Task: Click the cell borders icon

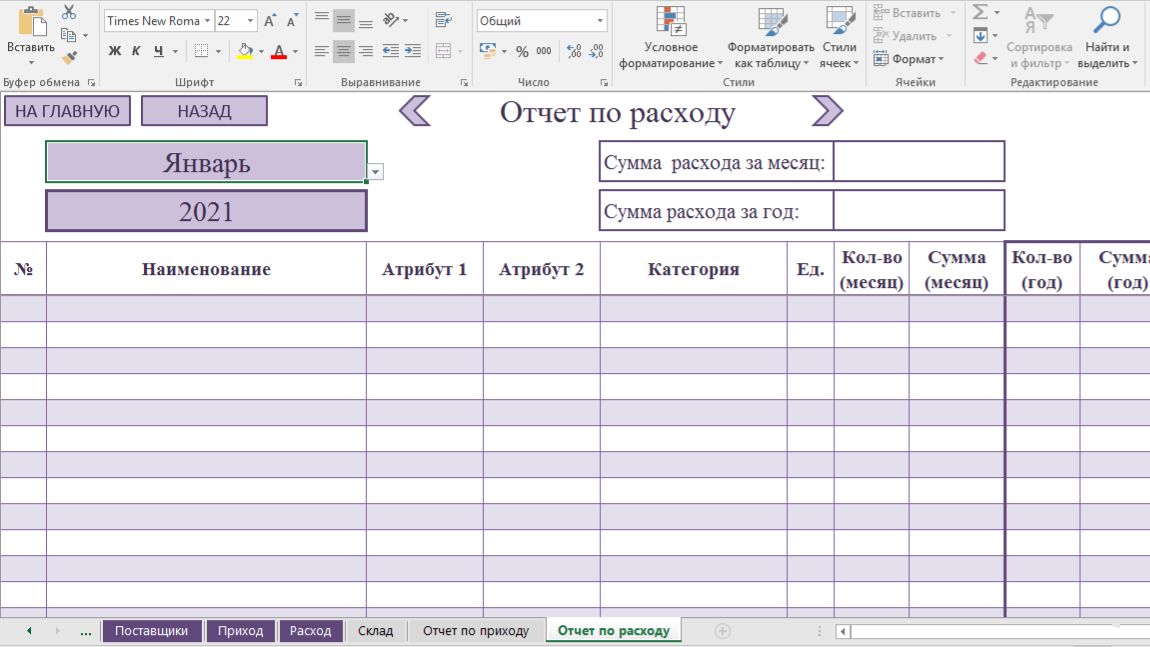Action: pyautogui.click(x=201, y=51)
